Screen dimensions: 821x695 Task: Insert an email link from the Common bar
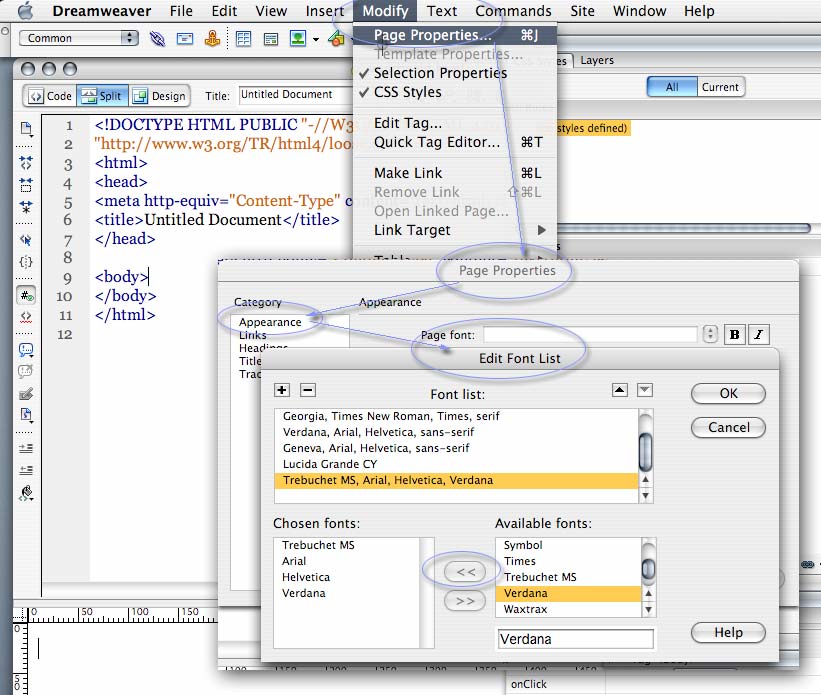[185, 38]
